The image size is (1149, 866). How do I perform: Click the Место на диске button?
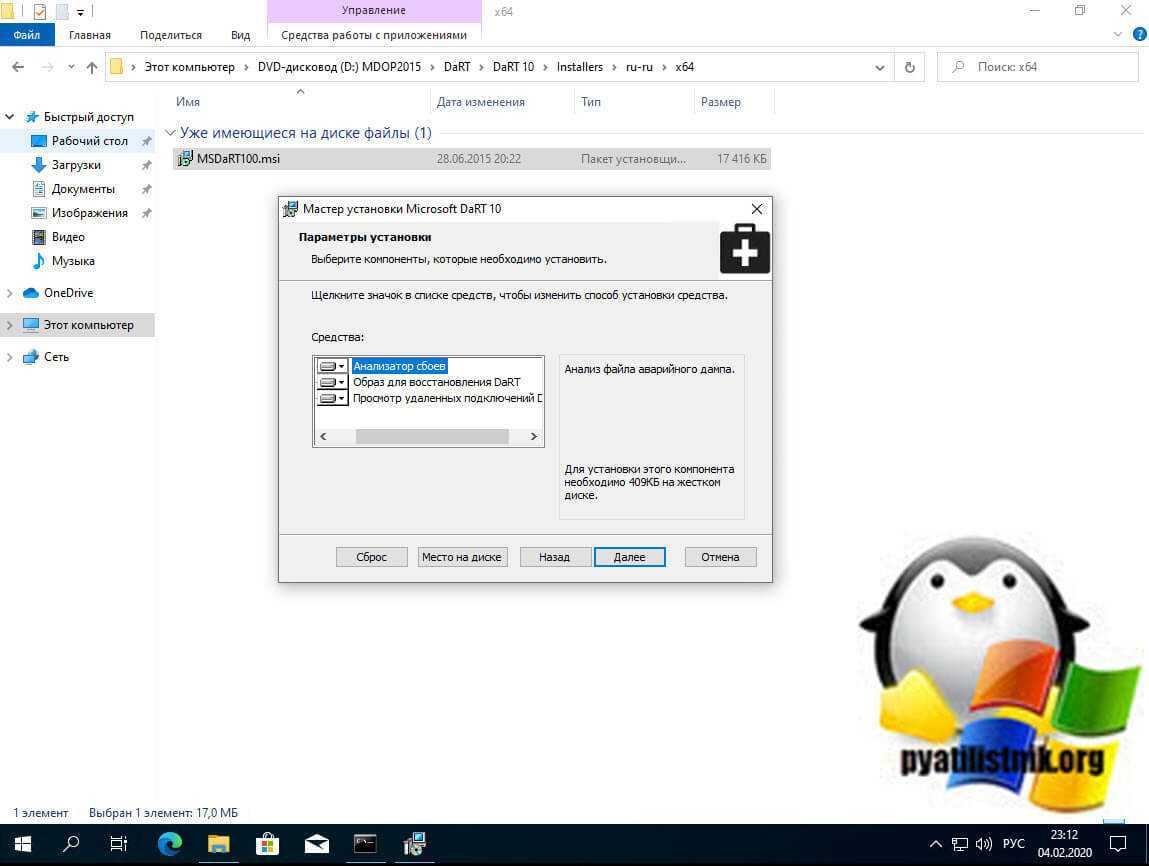(462, 557)
